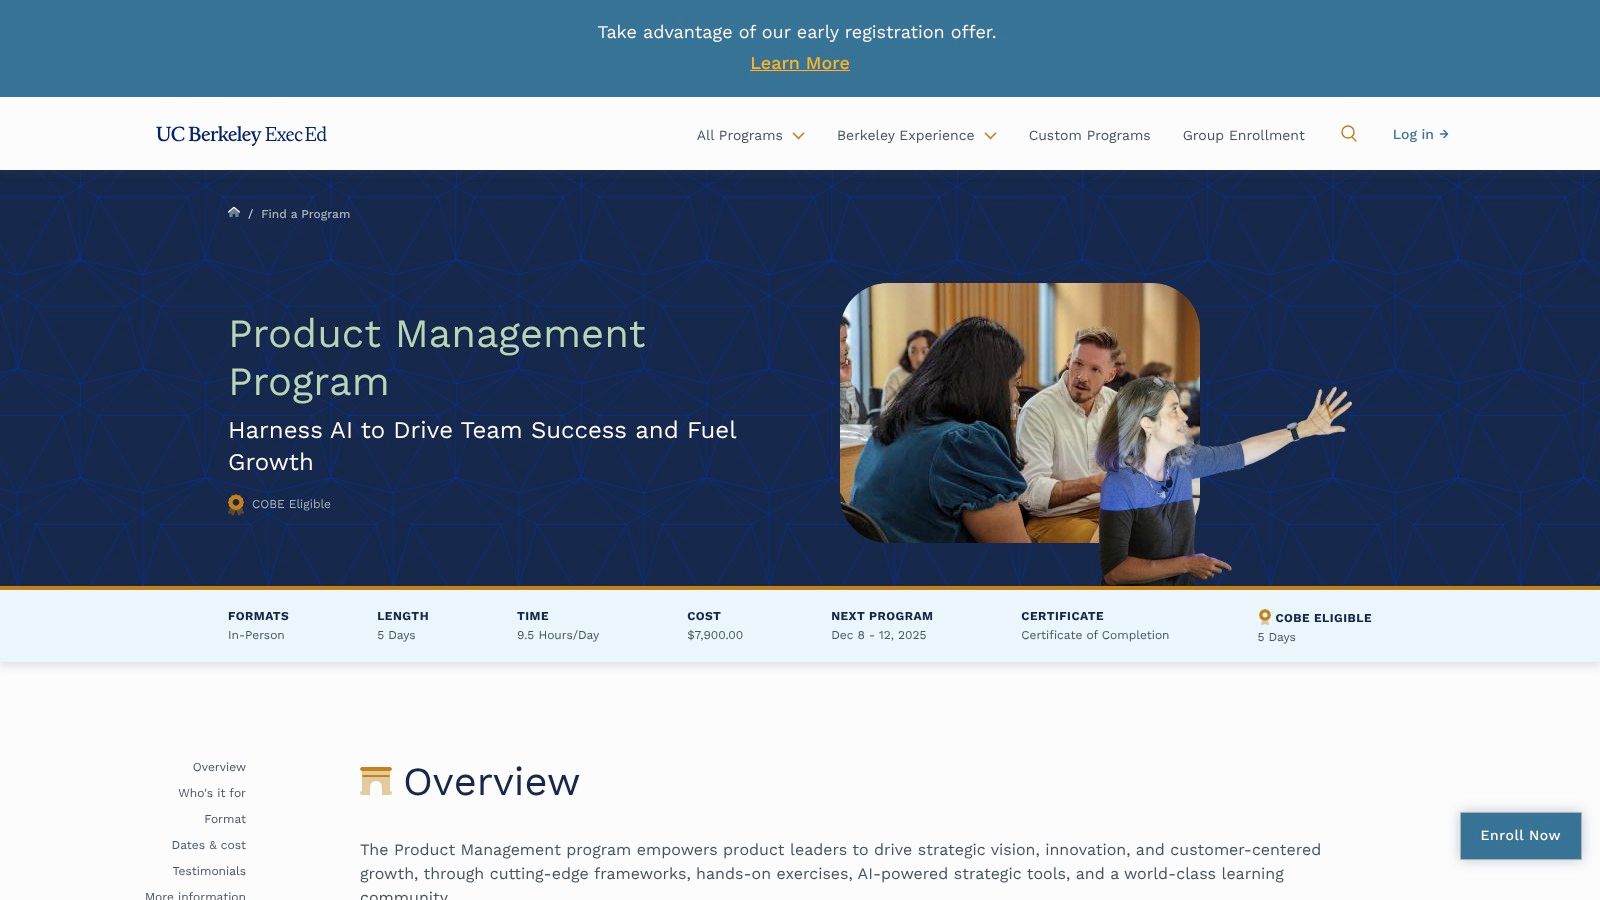This screenshot has width=1600, height=900.
Task: Click the Enroll Now button
Action: coord(1520,836)
